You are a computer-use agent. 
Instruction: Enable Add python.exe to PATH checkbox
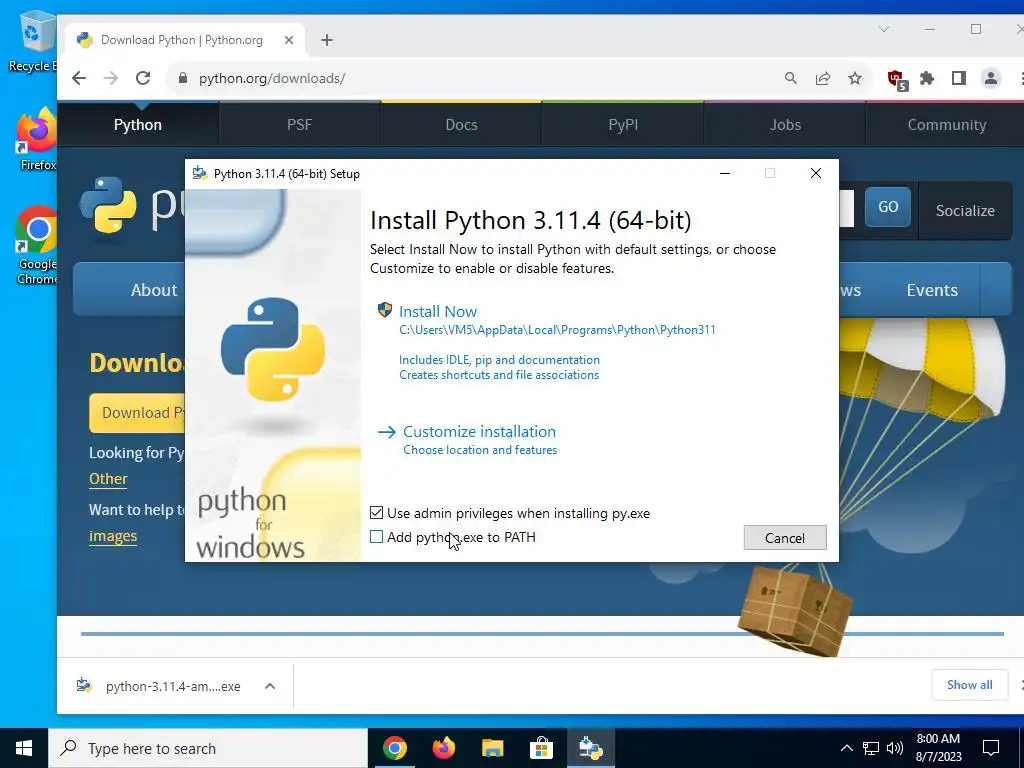tap(376, 537)
